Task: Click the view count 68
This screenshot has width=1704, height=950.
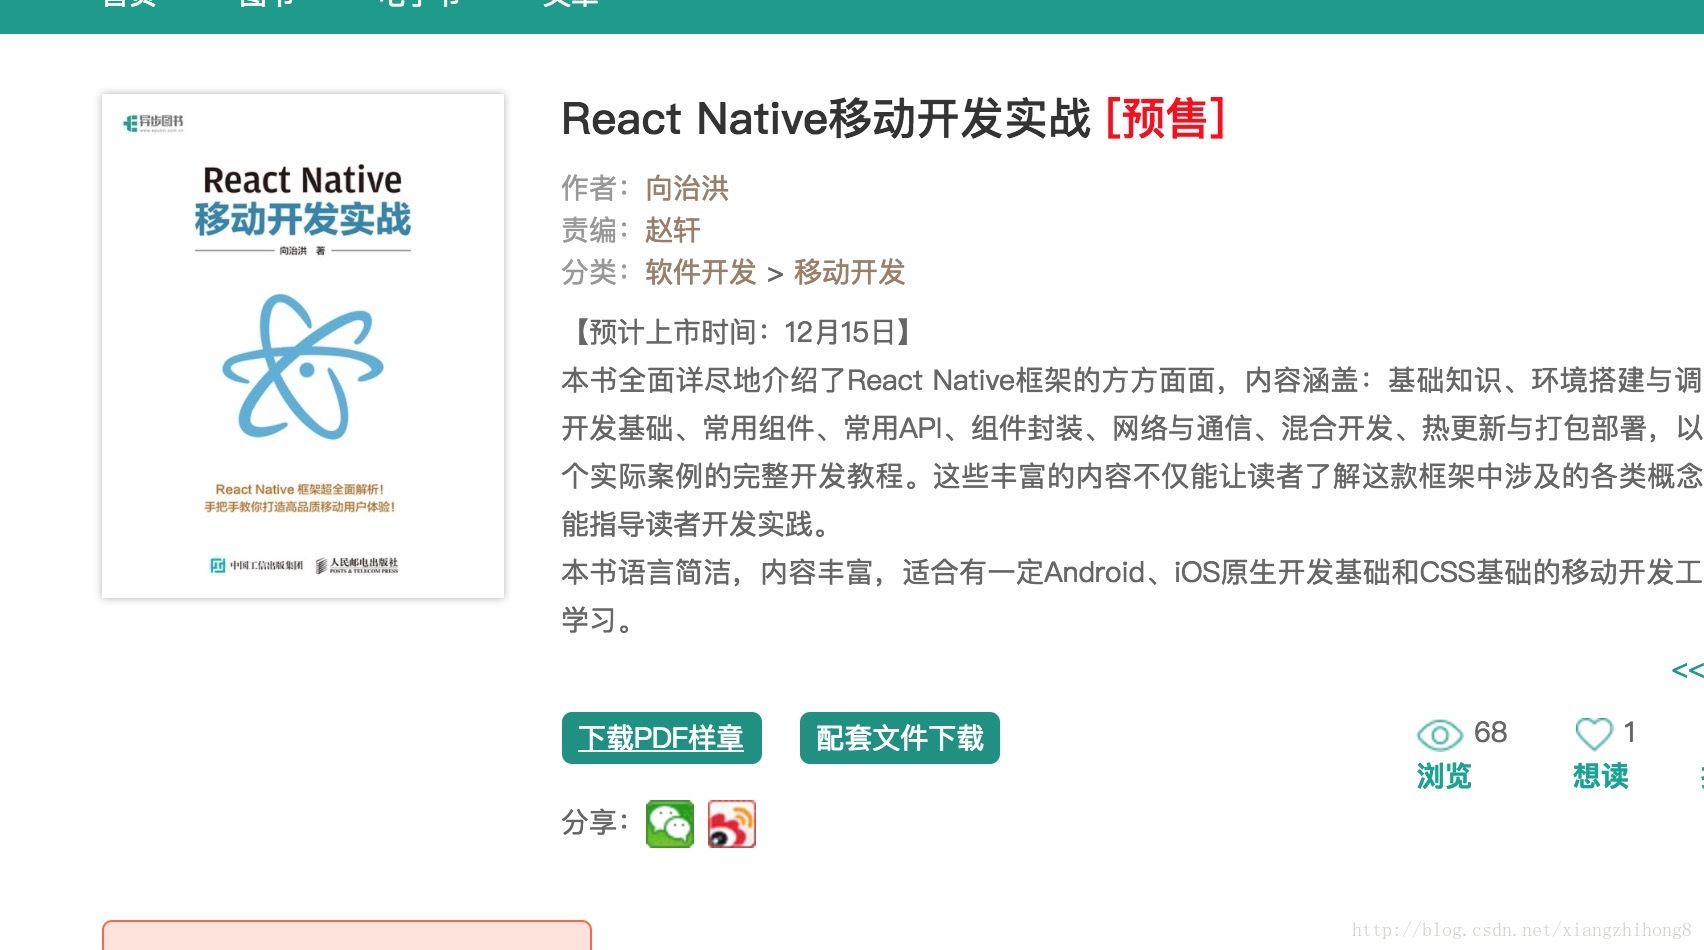Action: 1490,733
